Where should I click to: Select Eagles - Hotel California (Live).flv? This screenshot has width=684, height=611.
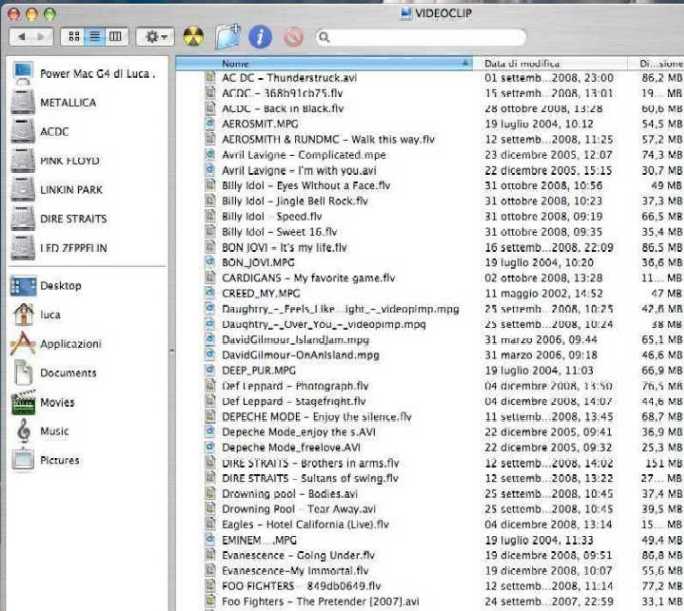305,525
